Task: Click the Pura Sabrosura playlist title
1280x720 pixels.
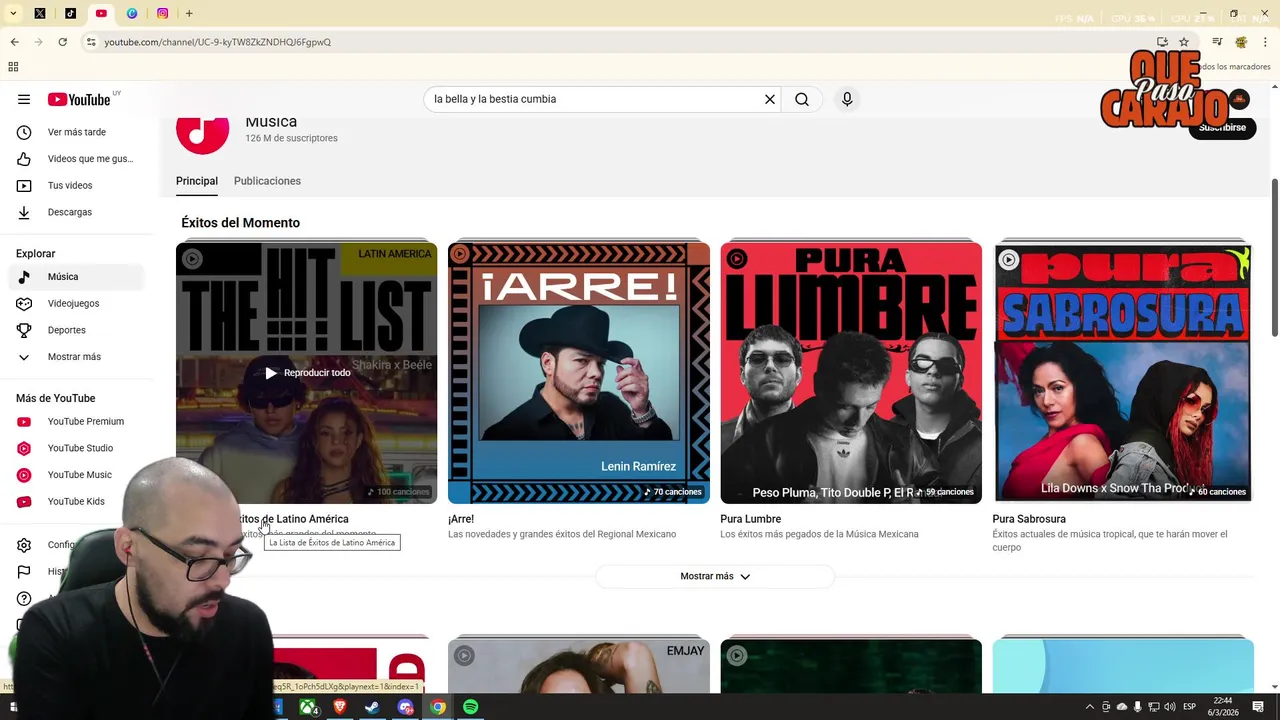Action: tap(1029, 519)
